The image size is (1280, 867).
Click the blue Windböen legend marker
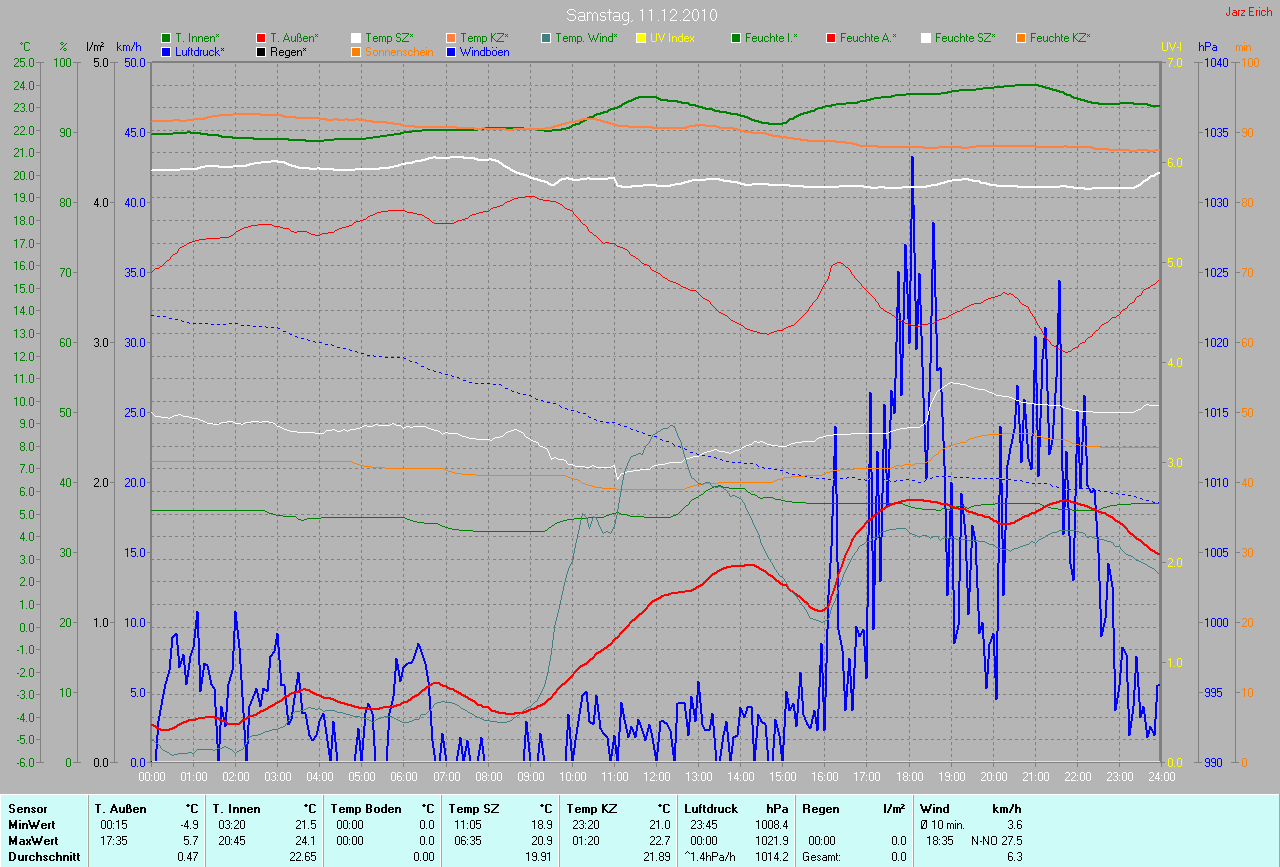(x=452, y=52)
